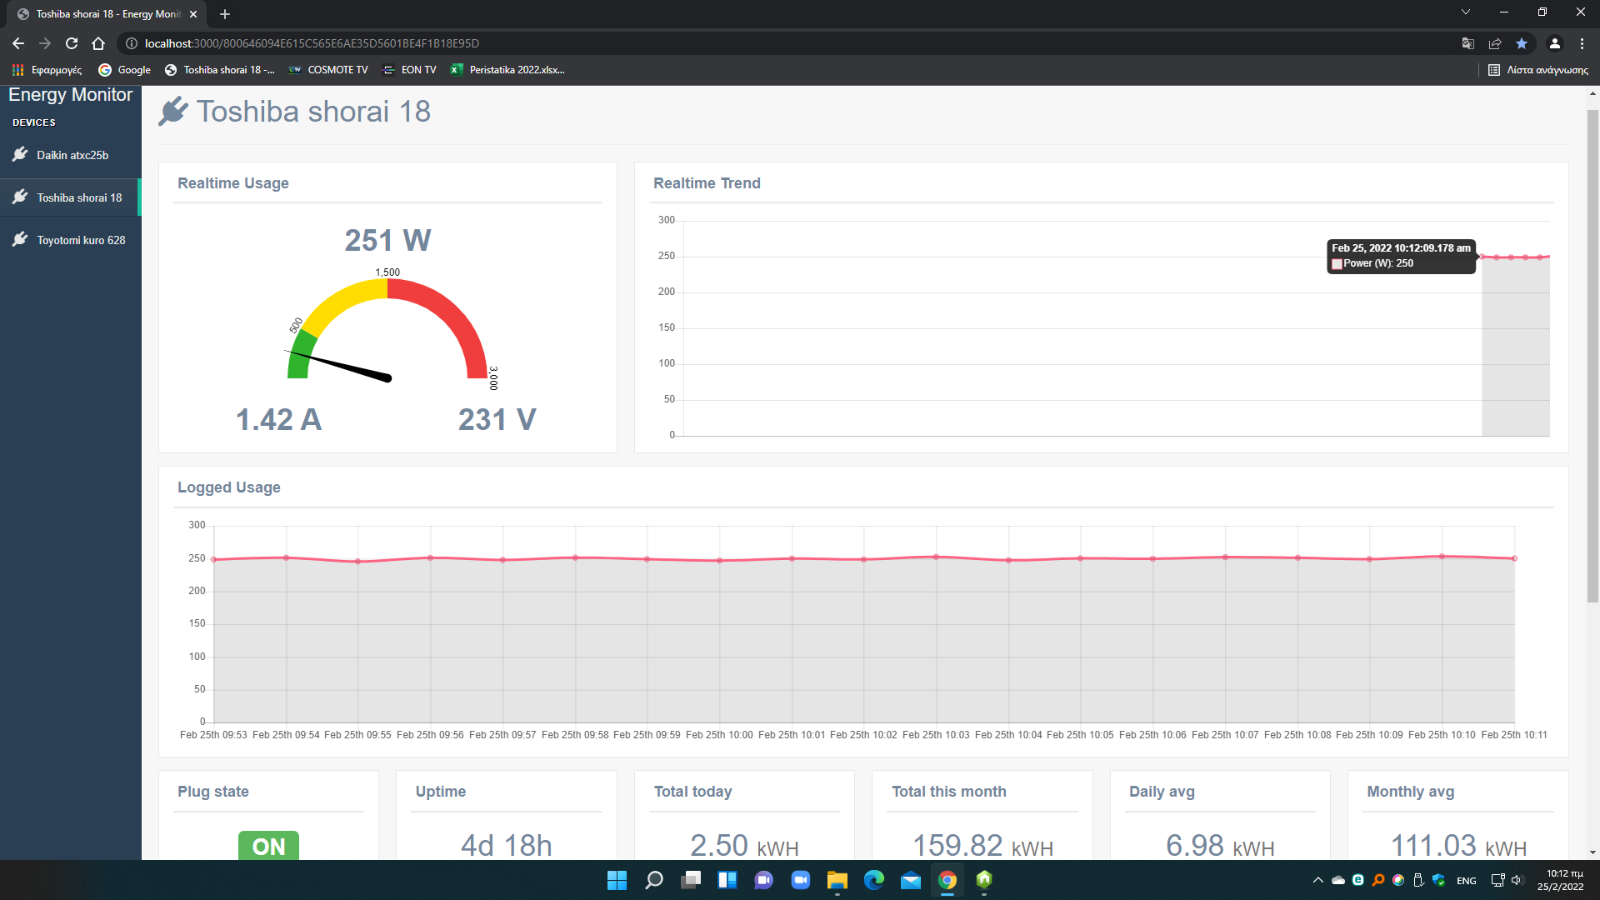Open the EON TV bookmark

point(410,70)
